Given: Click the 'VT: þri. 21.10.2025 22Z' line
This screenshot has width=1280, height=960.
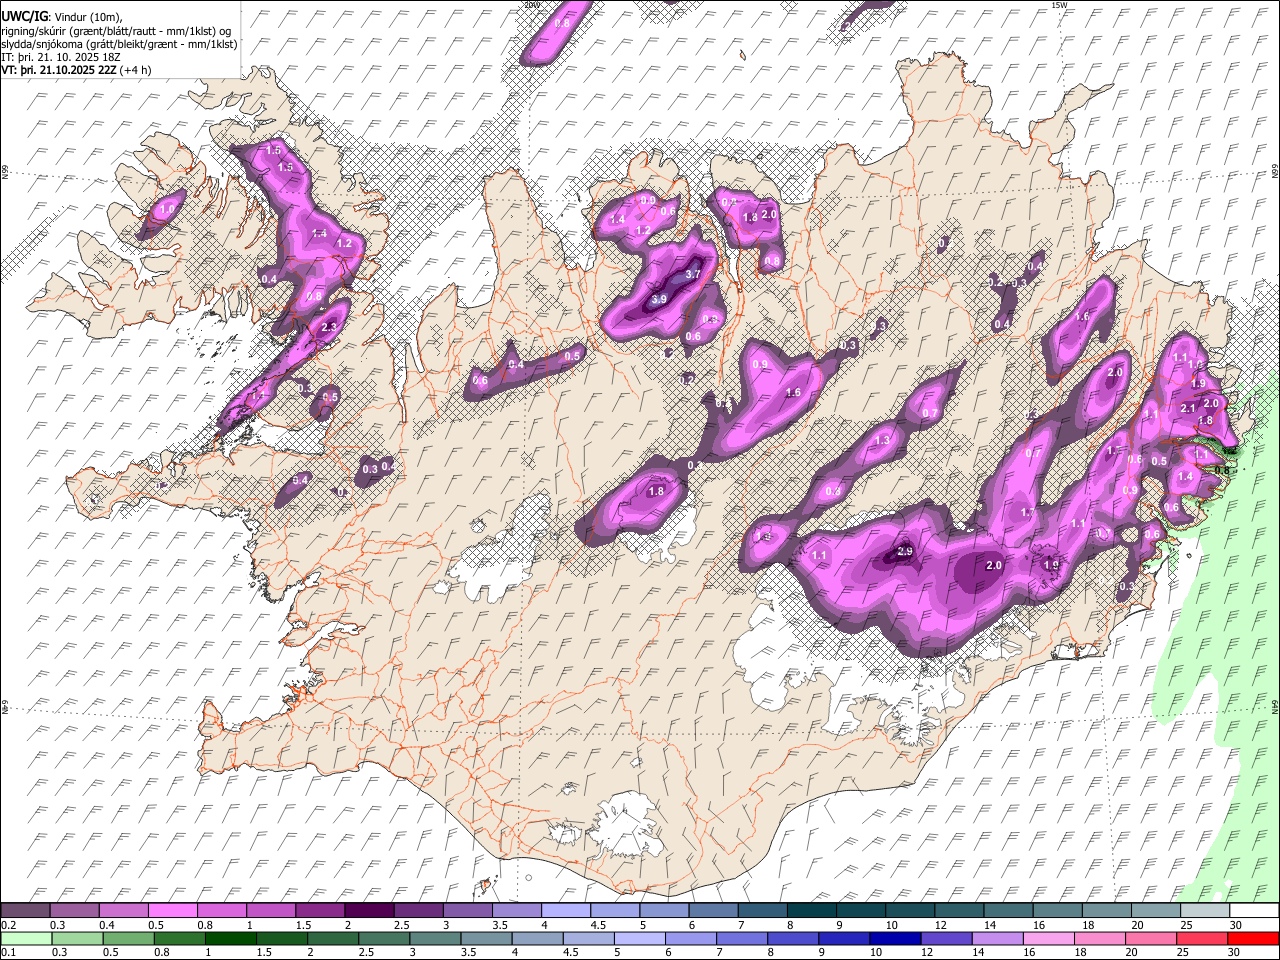Looking at the screenshot, I should [76, 70].
